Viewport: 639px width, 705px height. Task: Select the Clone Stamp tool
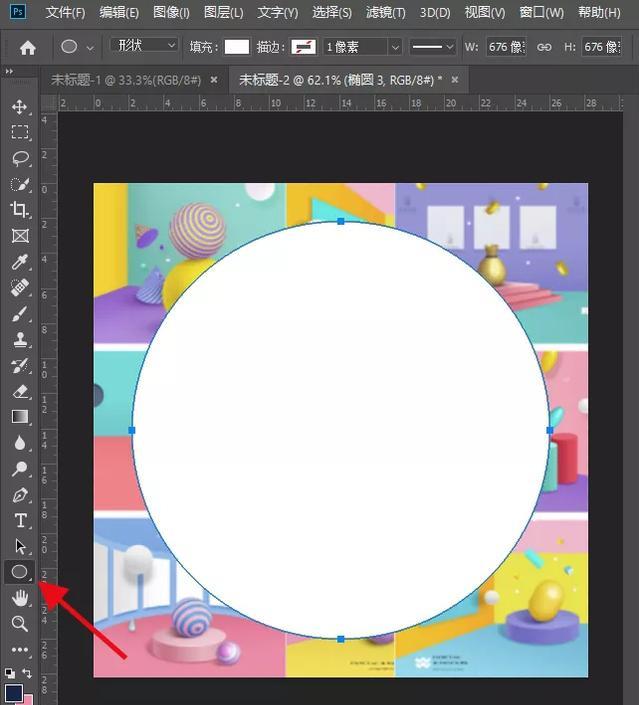[20, 340]
